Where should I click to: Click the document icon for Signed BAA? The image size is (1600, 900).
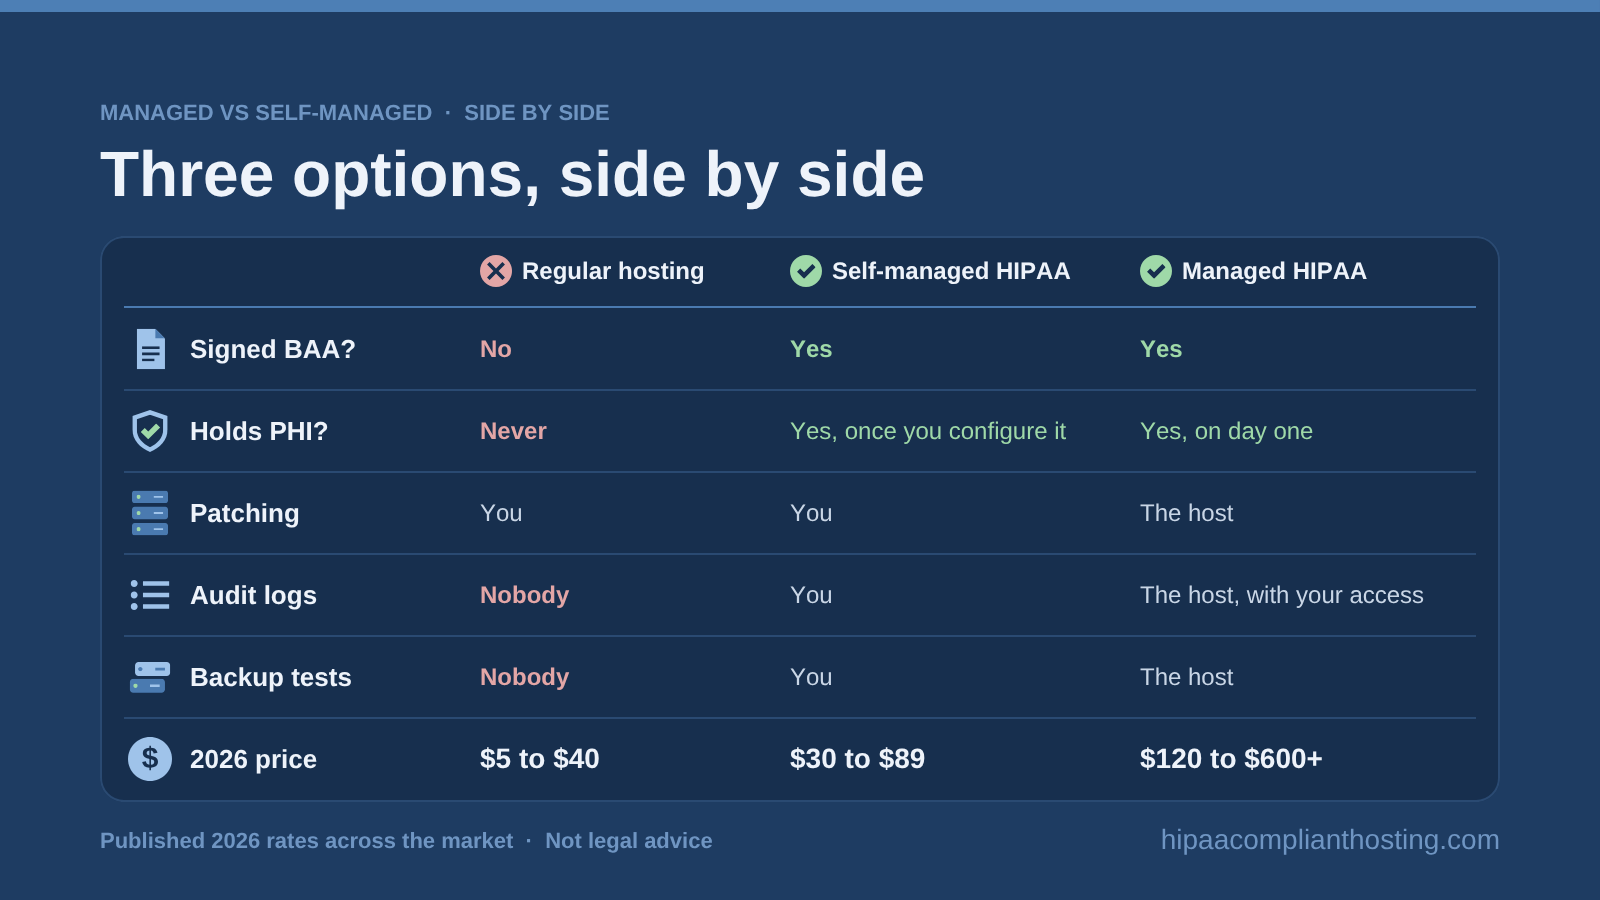point(150,349)
